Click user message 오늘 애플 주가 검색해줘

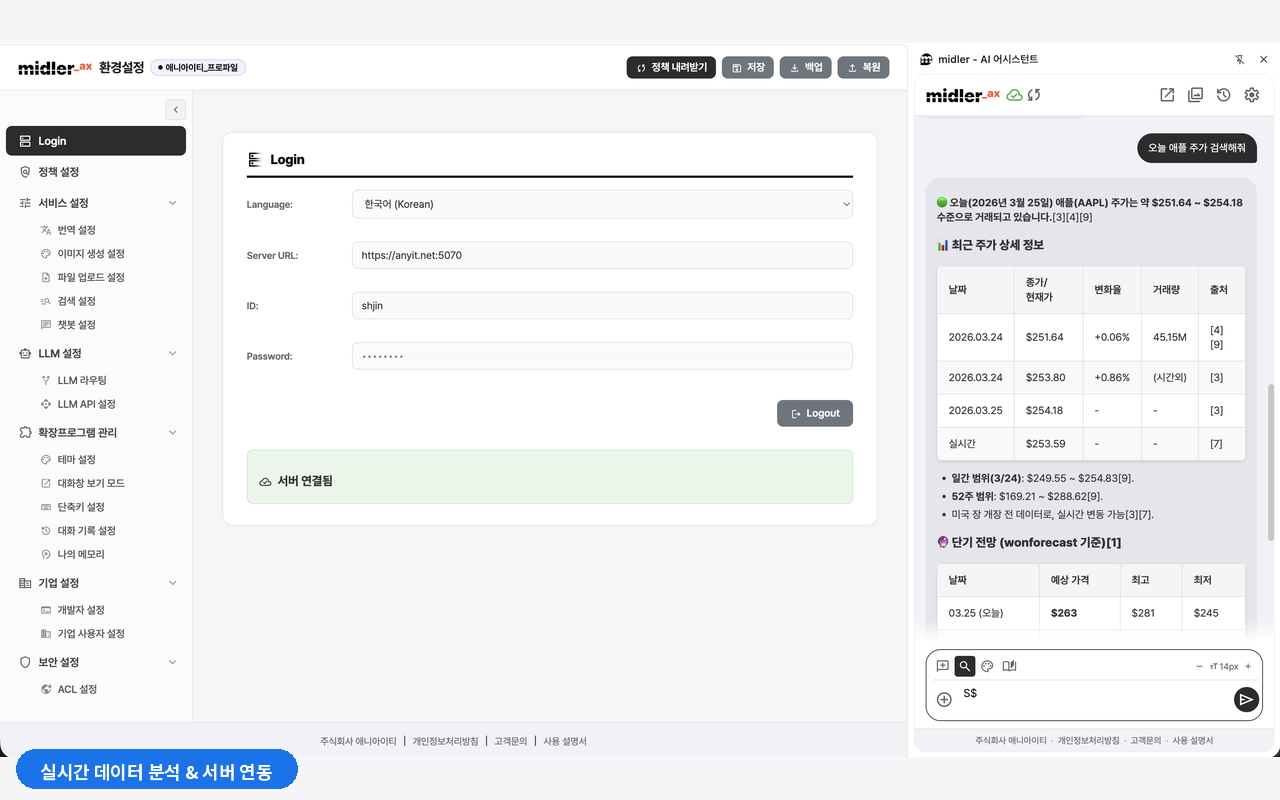(x=1197, y=148)
